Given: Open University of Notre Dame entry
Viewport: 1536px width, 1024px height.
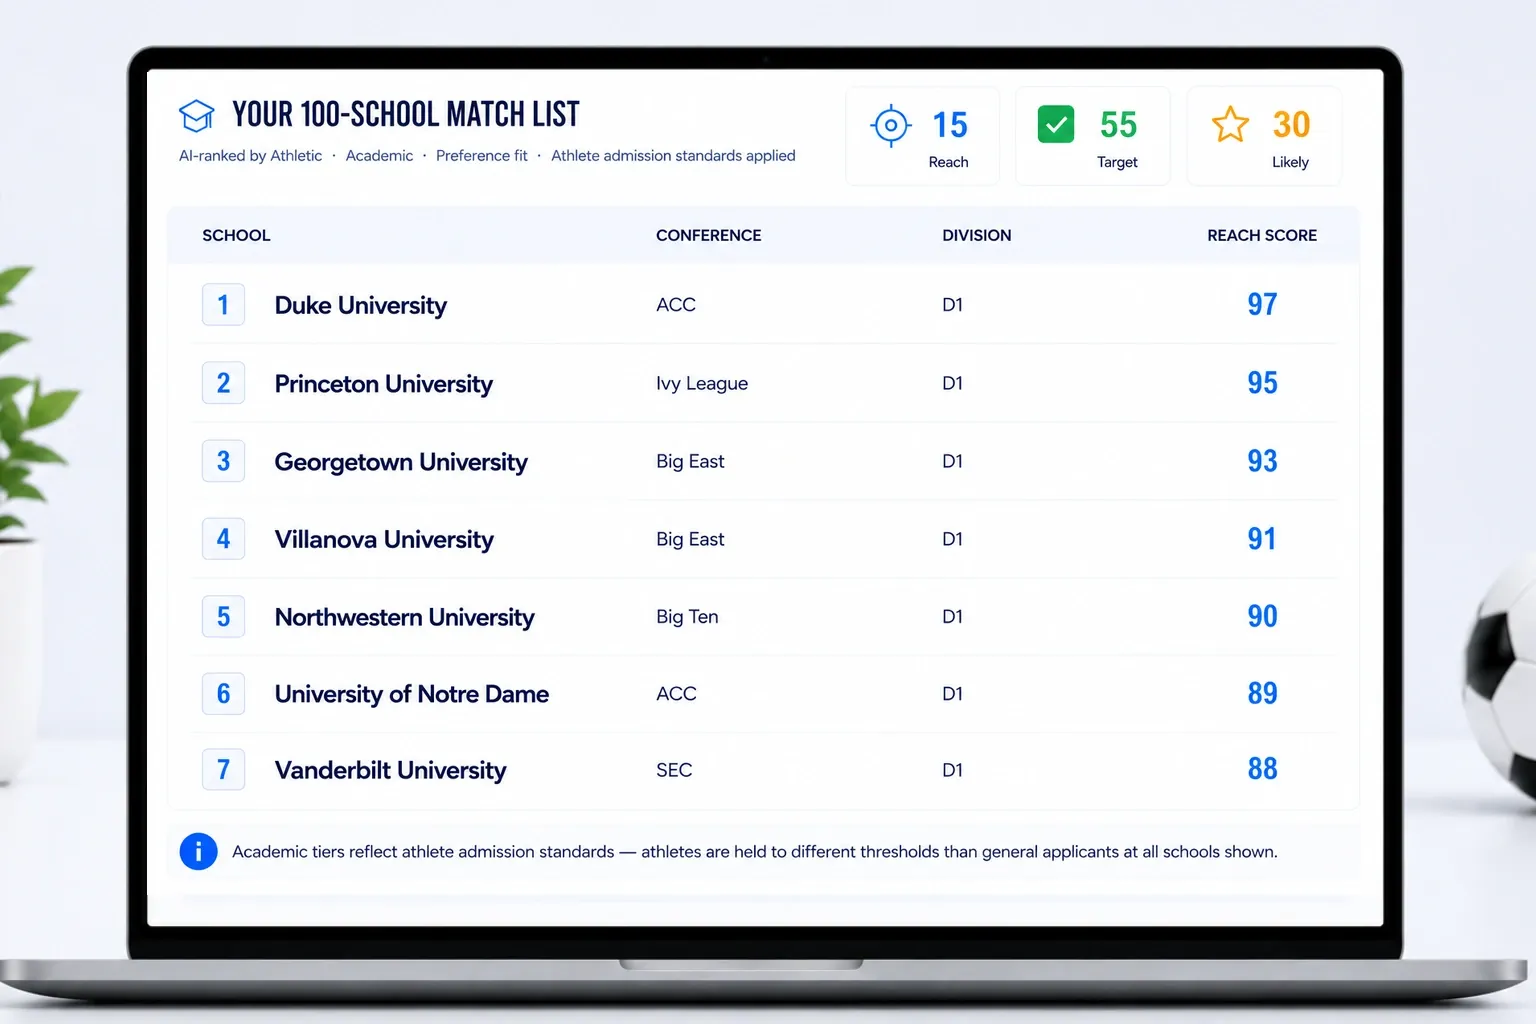Looking at the screenshot, I should point(412,694).
